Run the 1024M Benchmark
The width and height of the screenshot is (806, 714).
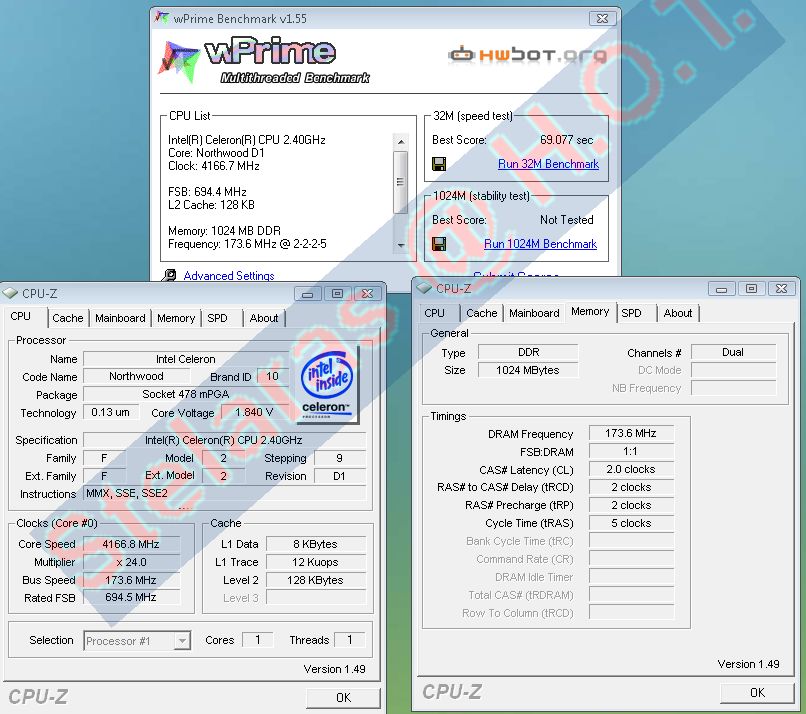coord(540,244)
